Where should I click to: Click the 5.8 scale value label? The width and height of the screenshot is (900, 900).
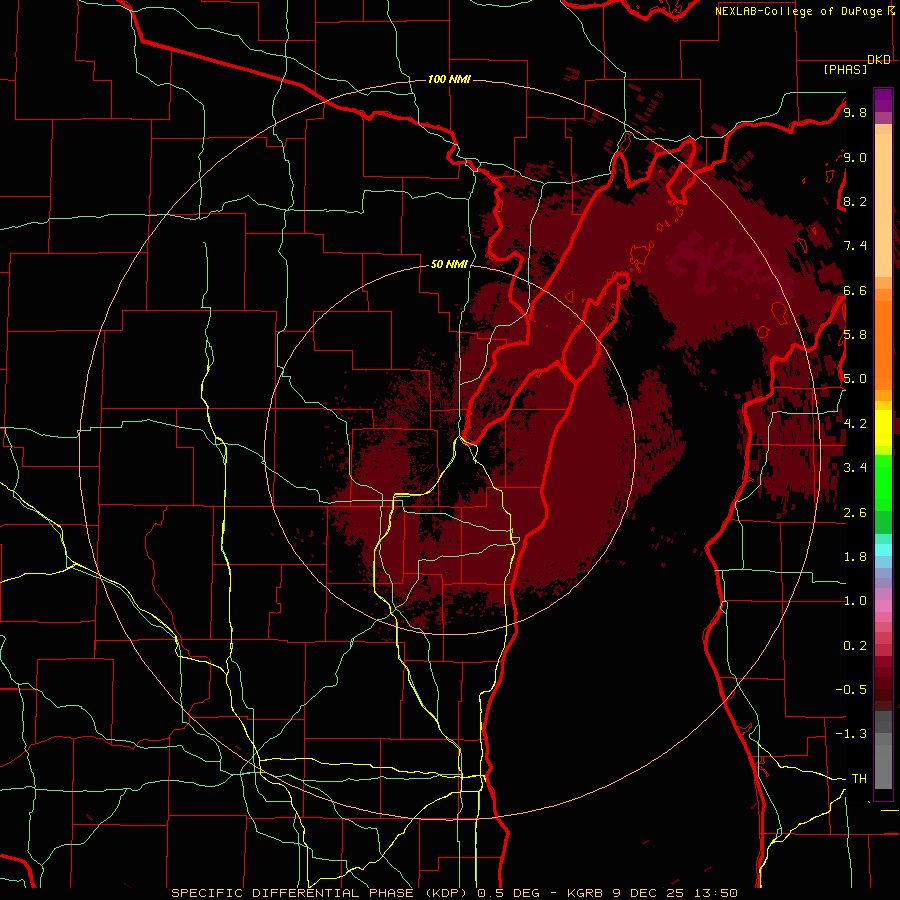(x=855, y=335)
